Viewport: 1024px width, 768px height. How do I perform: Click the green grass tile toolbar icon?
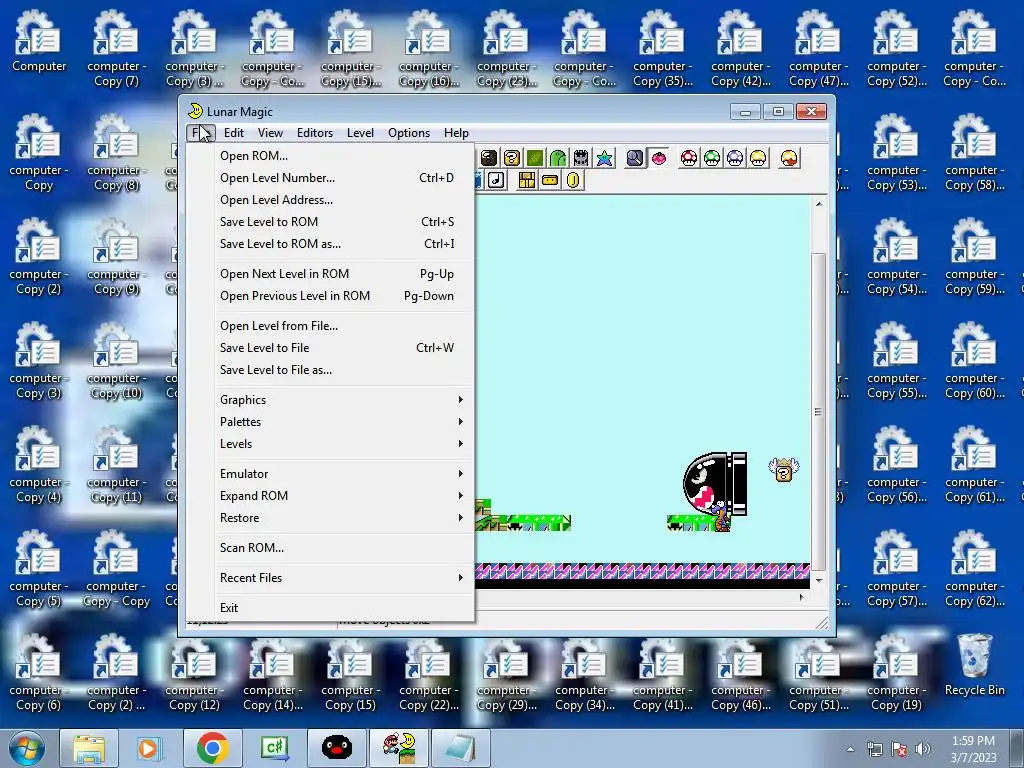pyautogui.click(x=535, y=158)
